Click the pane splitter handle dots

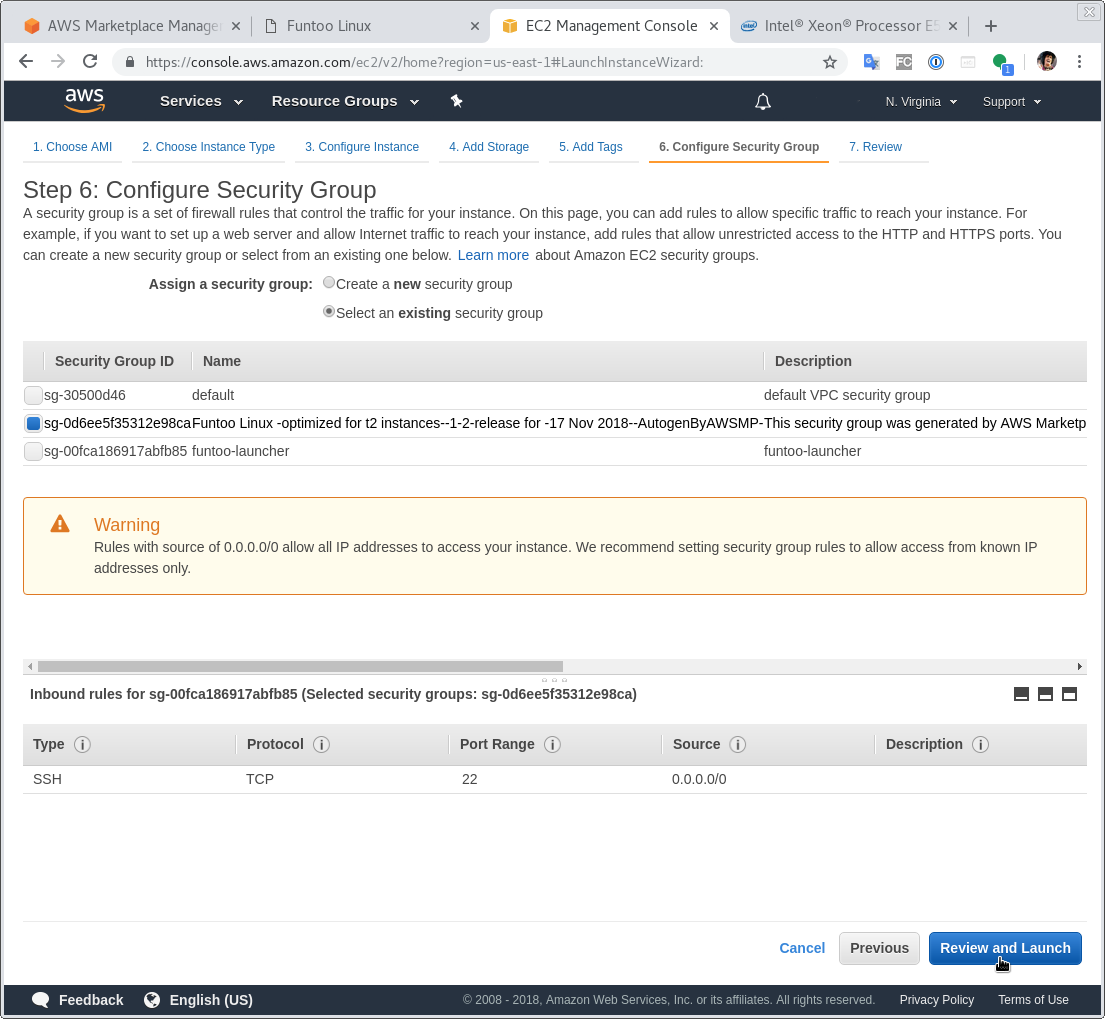554,680
